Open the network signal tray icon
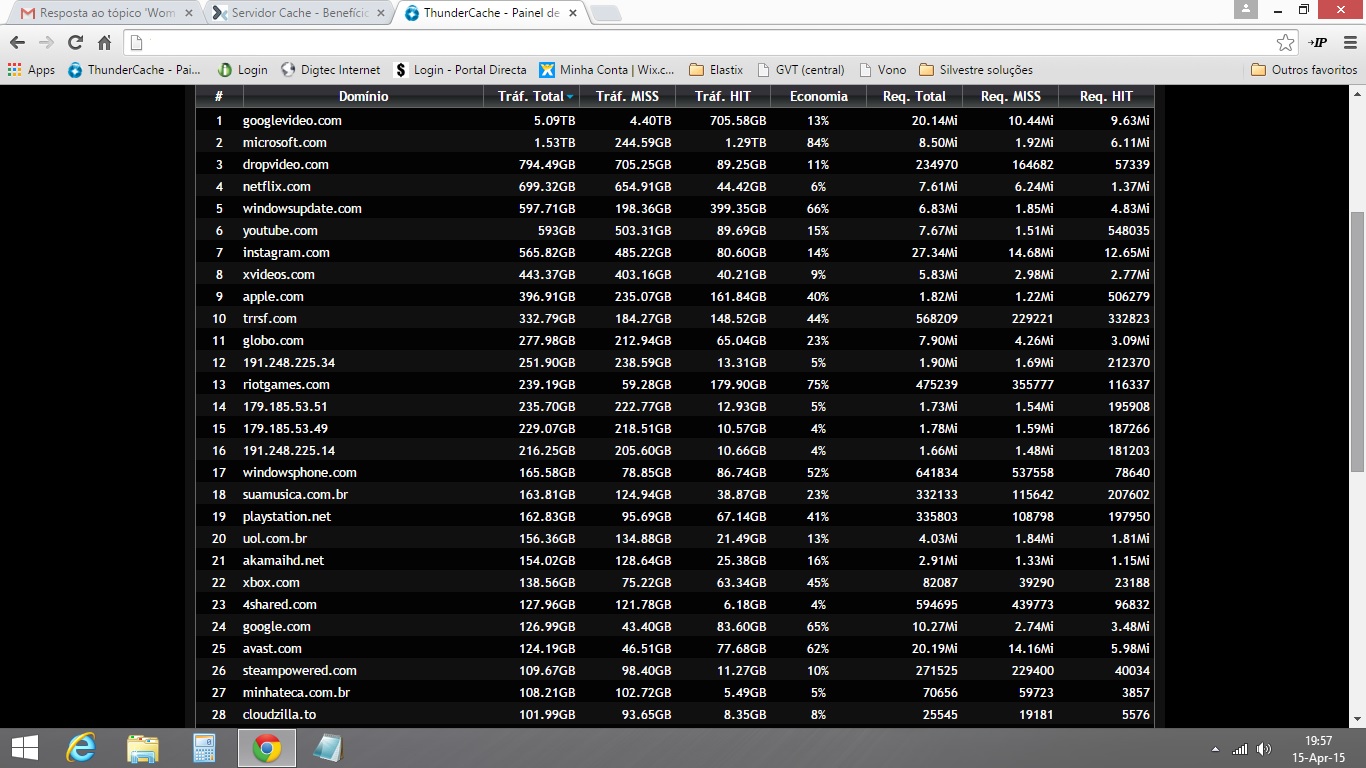 pos(1240,749)
